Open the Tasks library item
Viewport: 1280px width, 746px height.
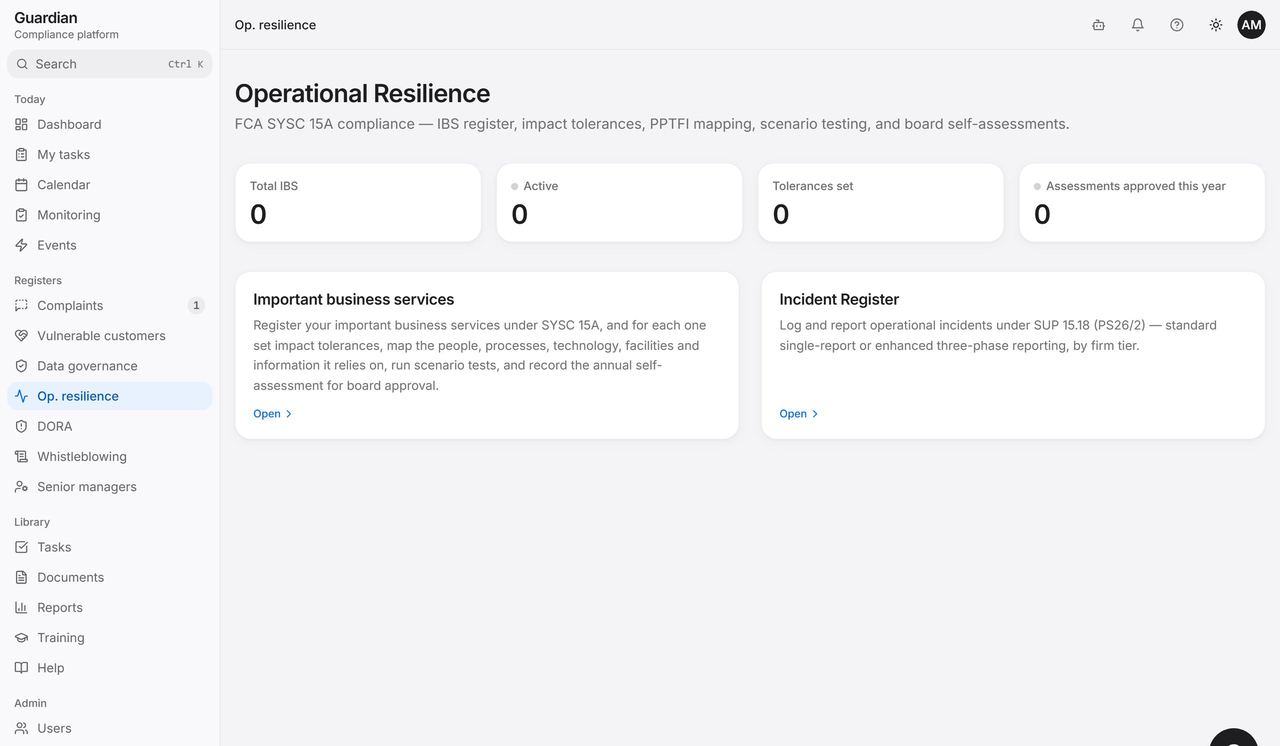[110, 547]
